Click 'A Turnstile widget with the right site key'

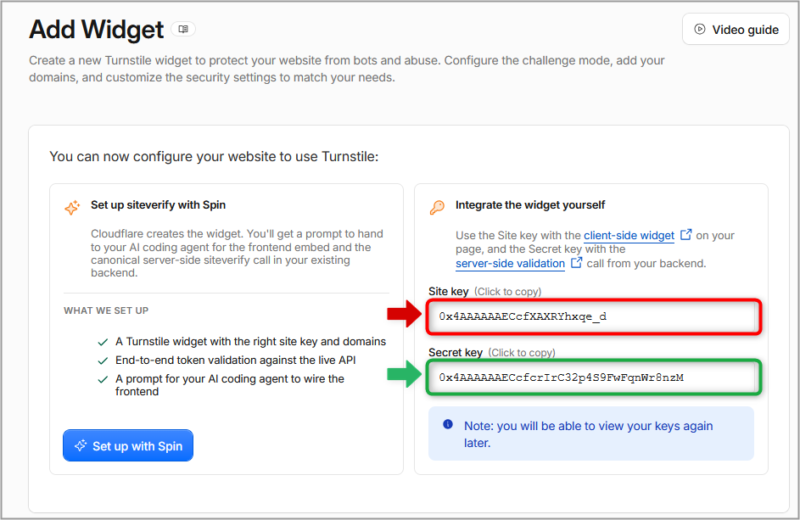pyautogui.click(x=251, y=341)
